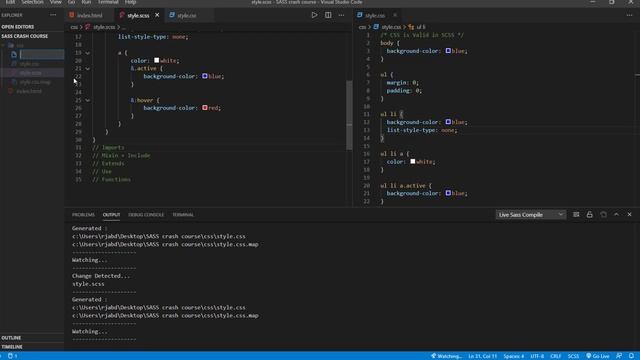
Task: Click white color swatch in style.scss line 20
Action: (x=157, y=60)
